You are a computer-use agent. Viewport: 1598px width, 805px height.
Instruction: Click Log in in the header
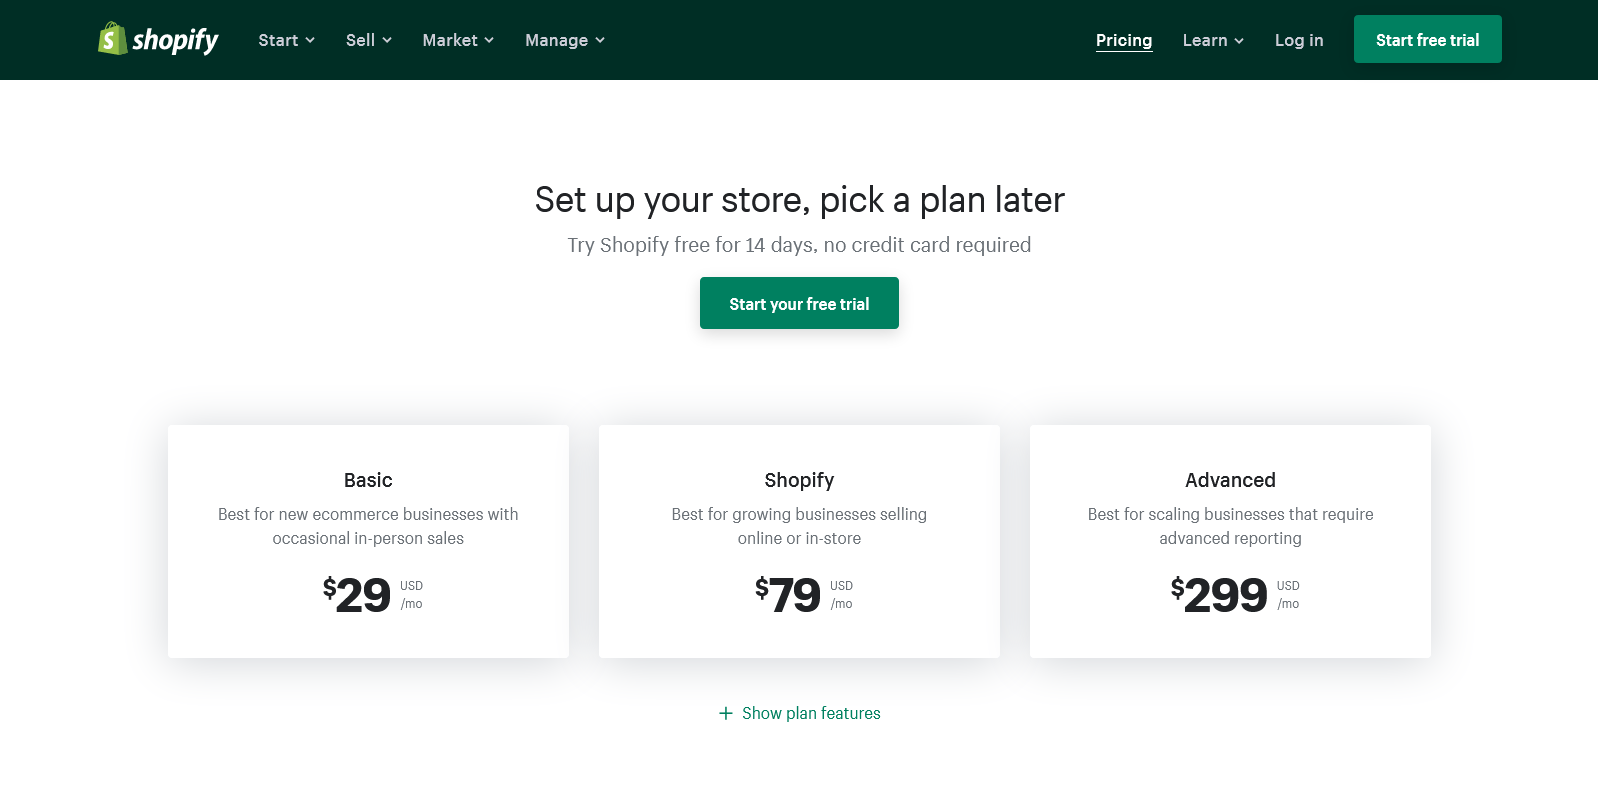click(1299, 40)
